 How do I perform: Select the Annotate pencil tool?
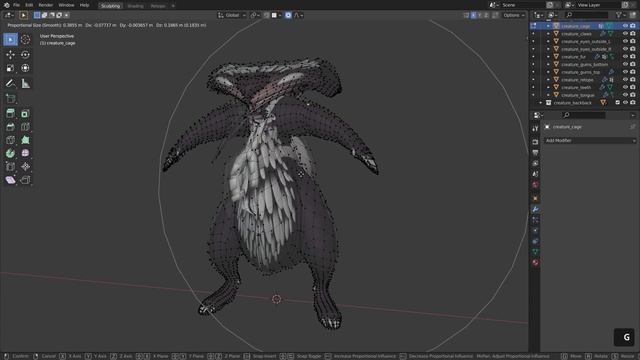click(10, 84)
